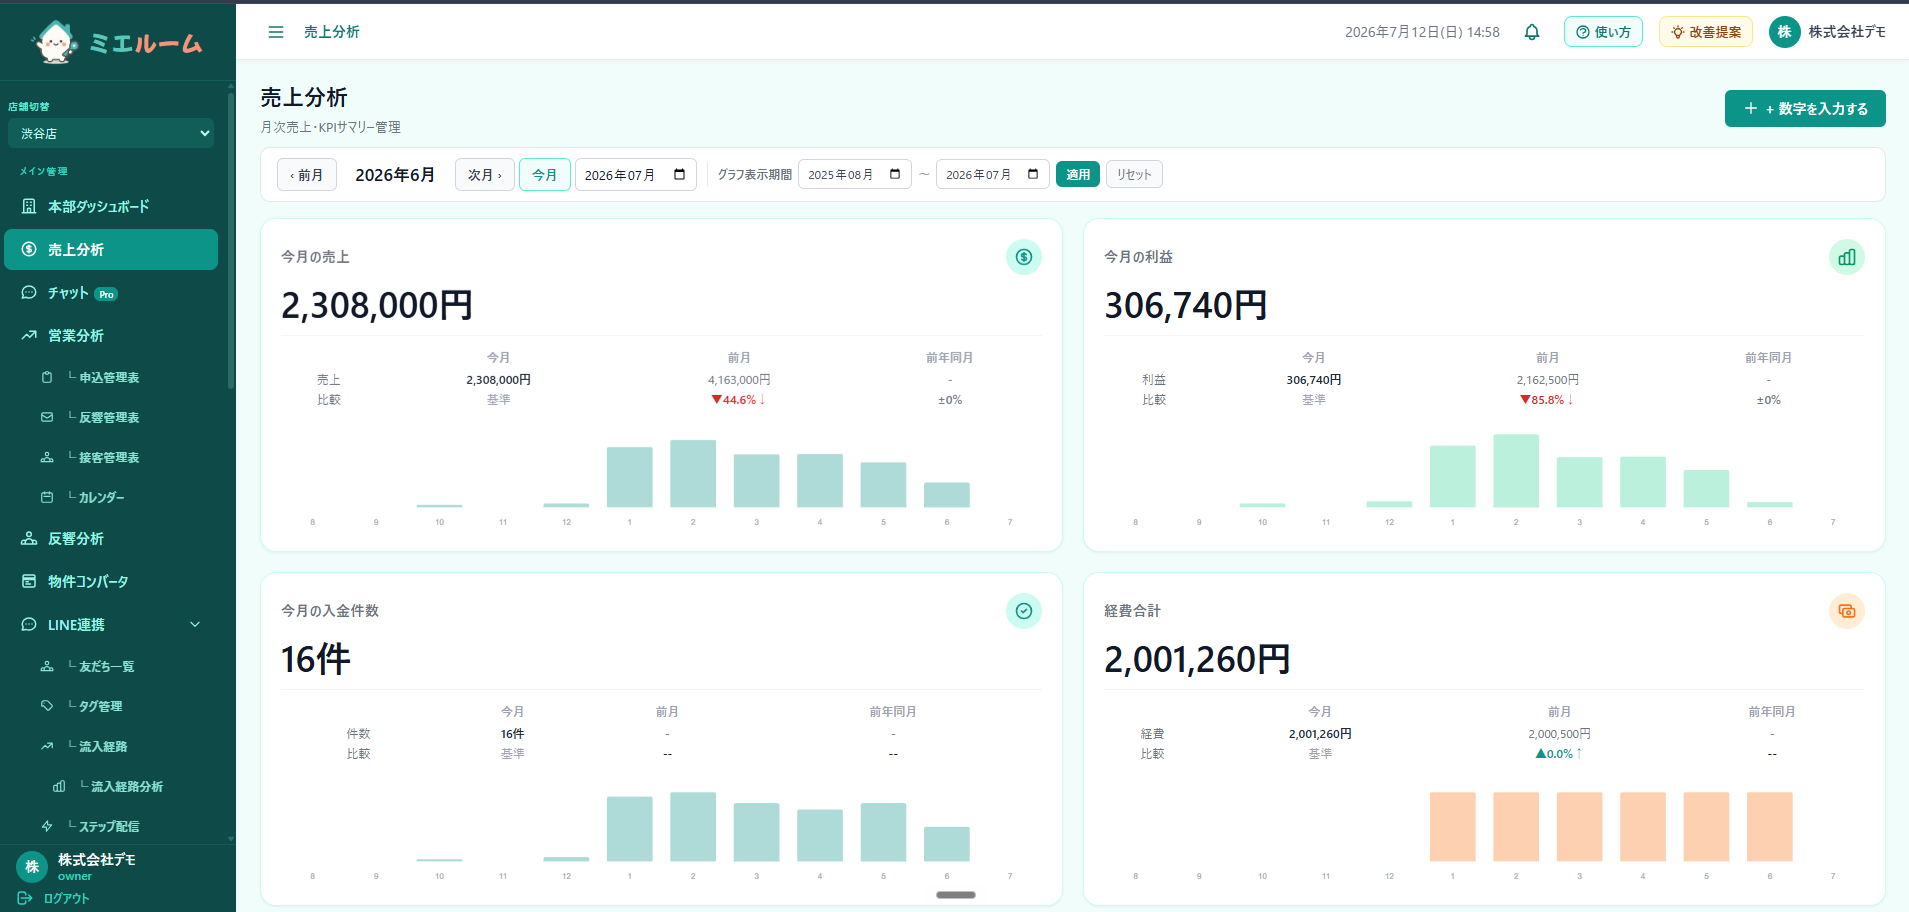
Task: Click the 数字を入力する button
Action: coord(1805,109)
